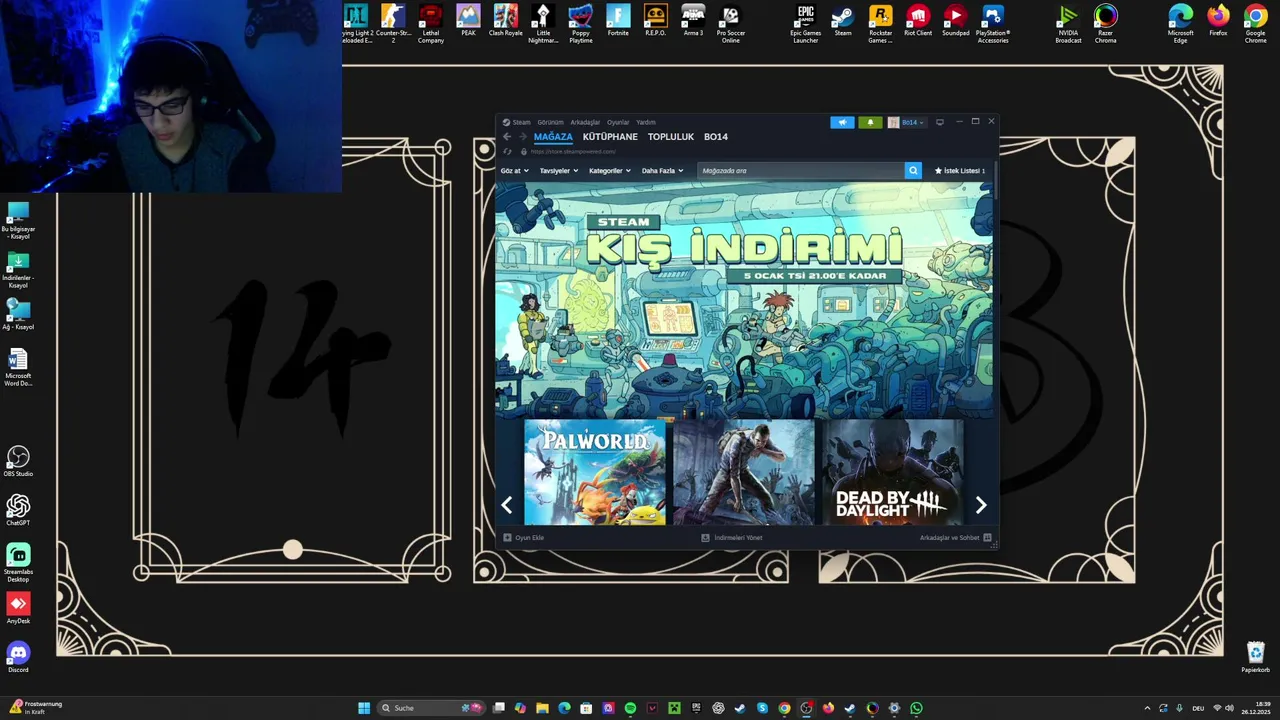The height and width of the screenshot is (720, 1280).
Task: Open Steam announcements megaphone button
Action: click(x=842, y=122)
